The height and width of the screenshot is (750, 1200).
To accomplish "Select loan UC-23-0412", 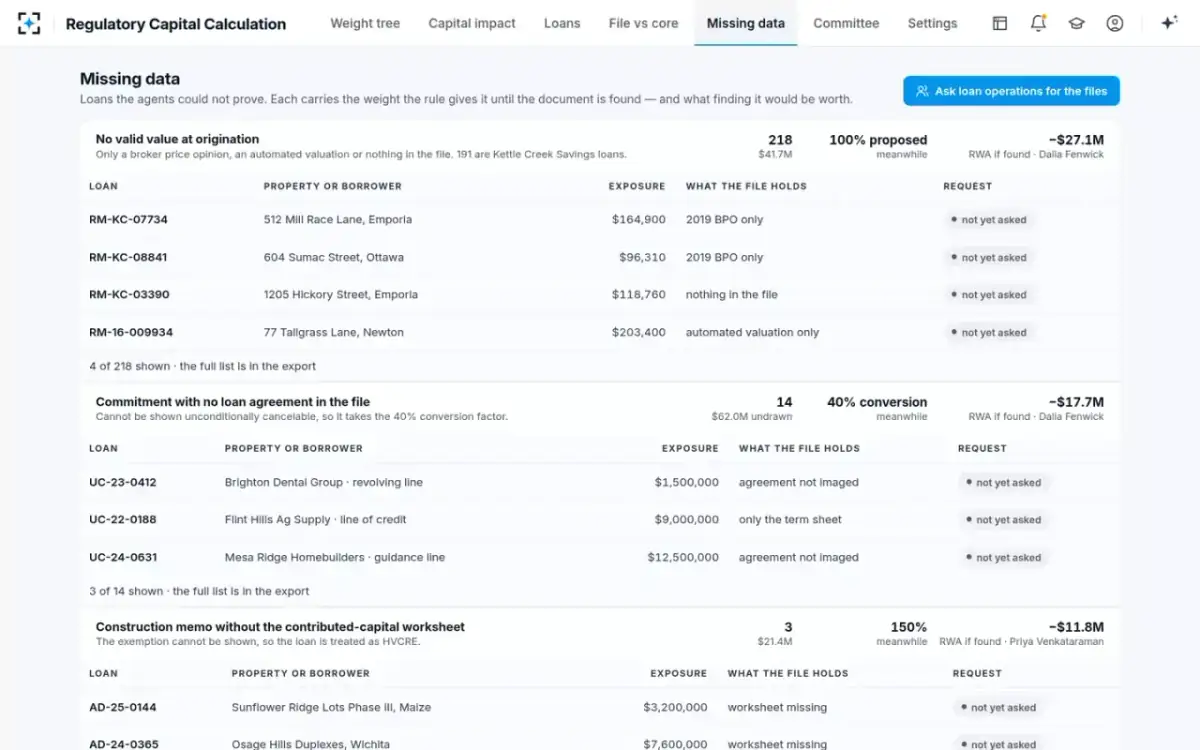I will click(123, 483).
